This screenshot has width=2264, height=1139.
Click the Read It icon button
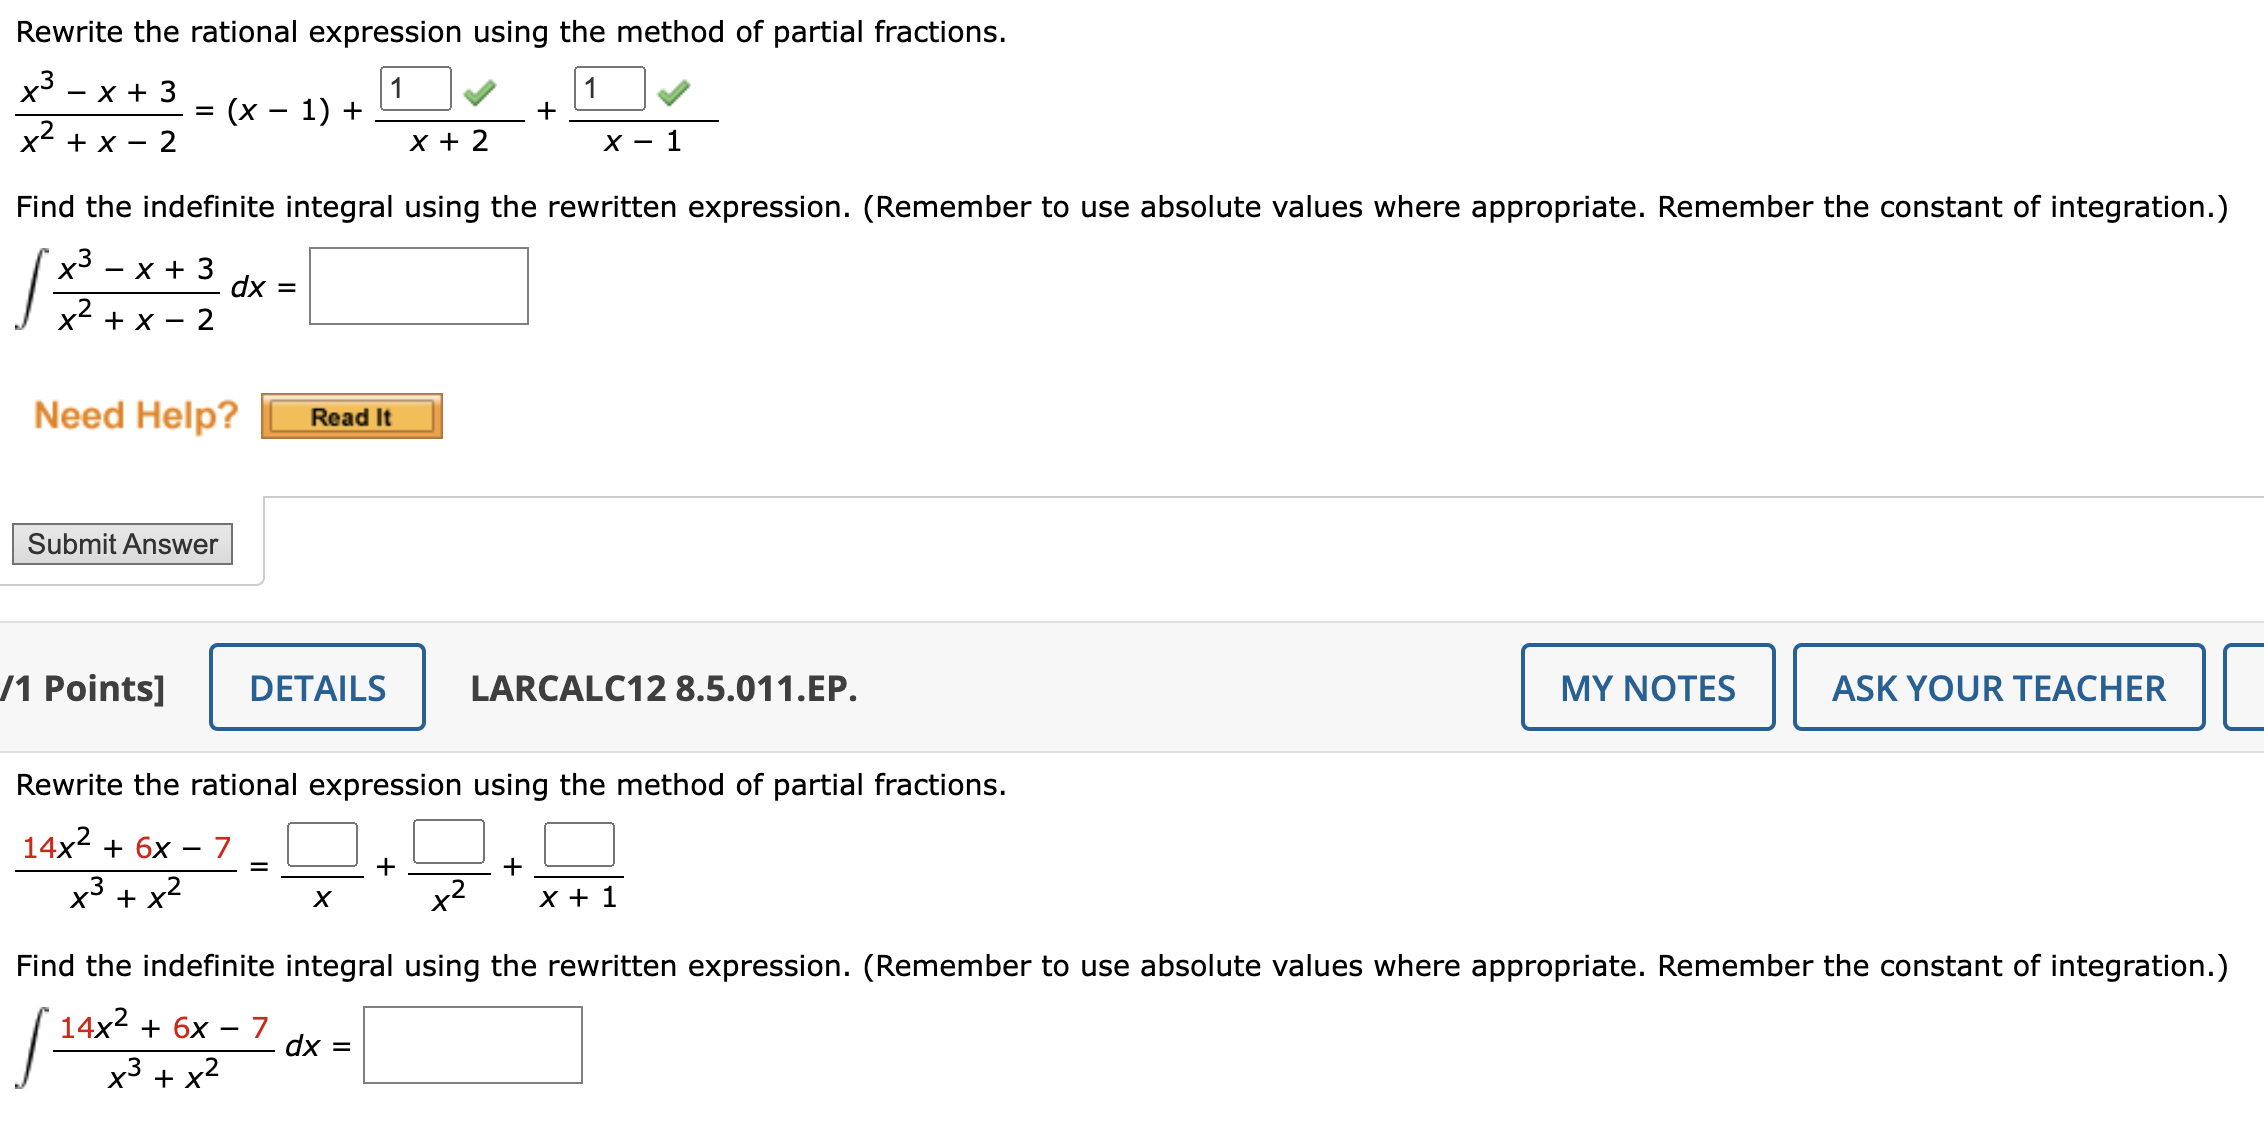350,417
